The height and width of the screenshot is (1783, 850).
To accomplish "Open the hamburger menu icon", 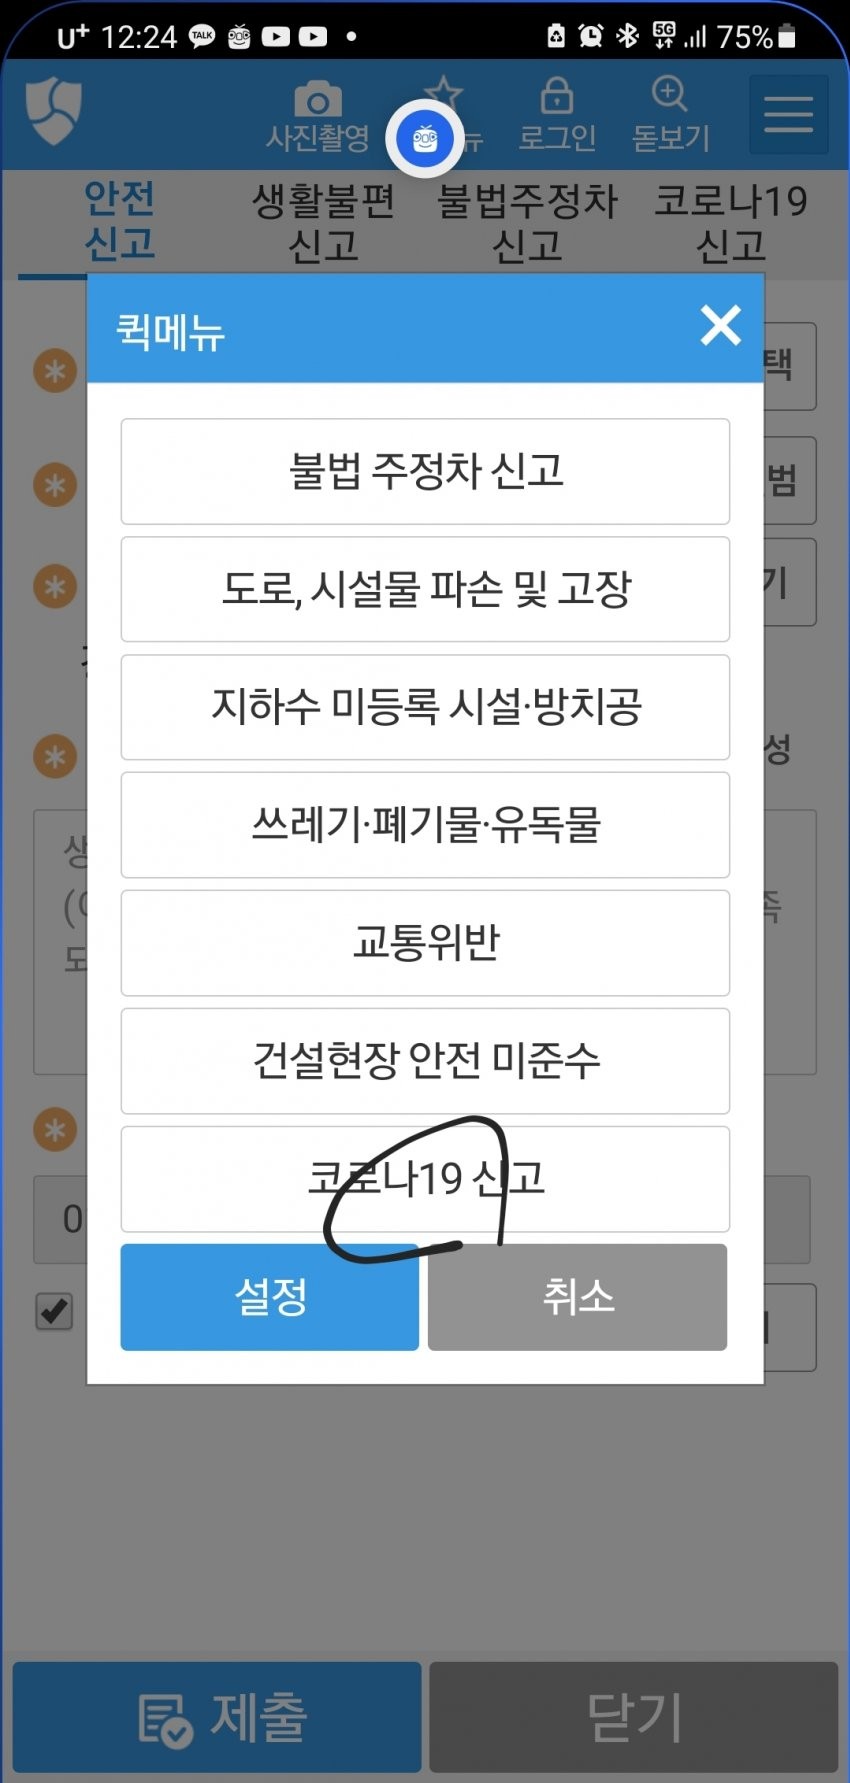I will [x=788, y=114].
